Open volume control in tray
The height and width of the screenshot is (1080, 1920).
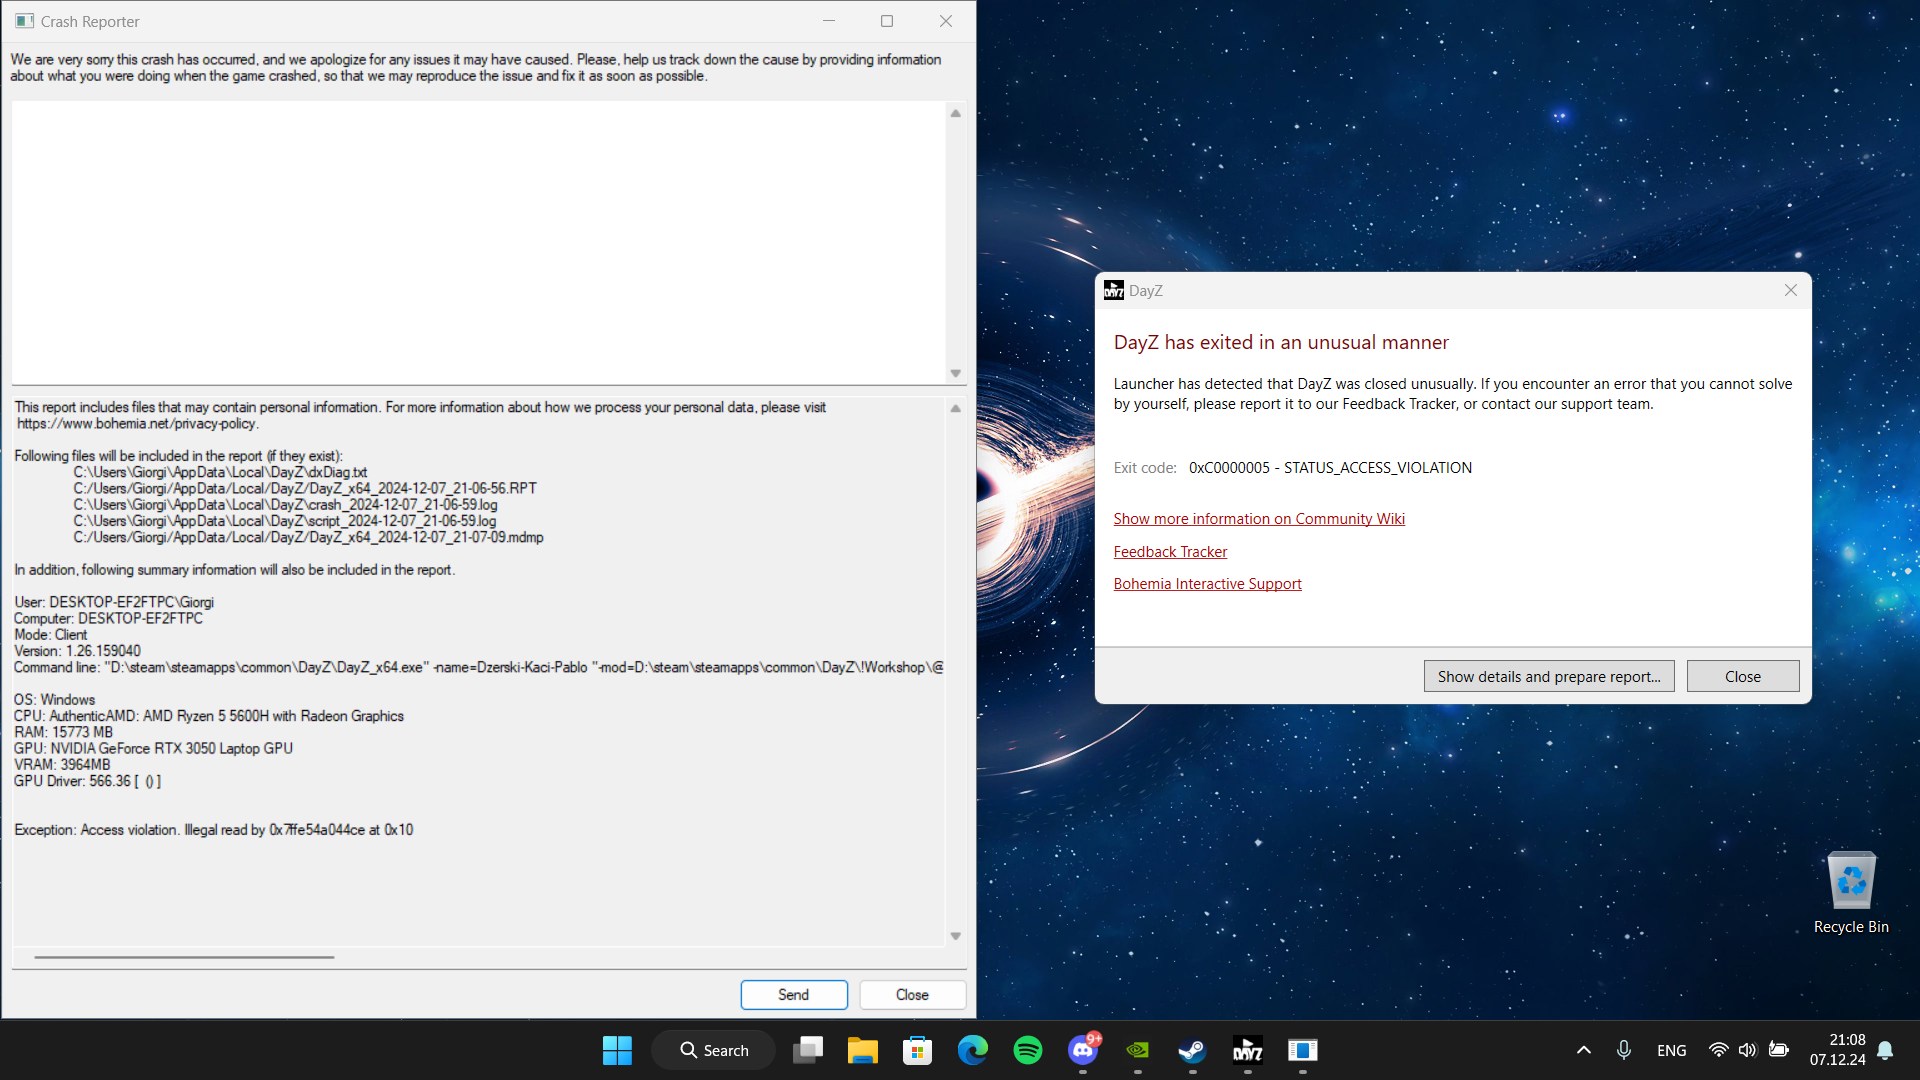pos(1747,1050)
